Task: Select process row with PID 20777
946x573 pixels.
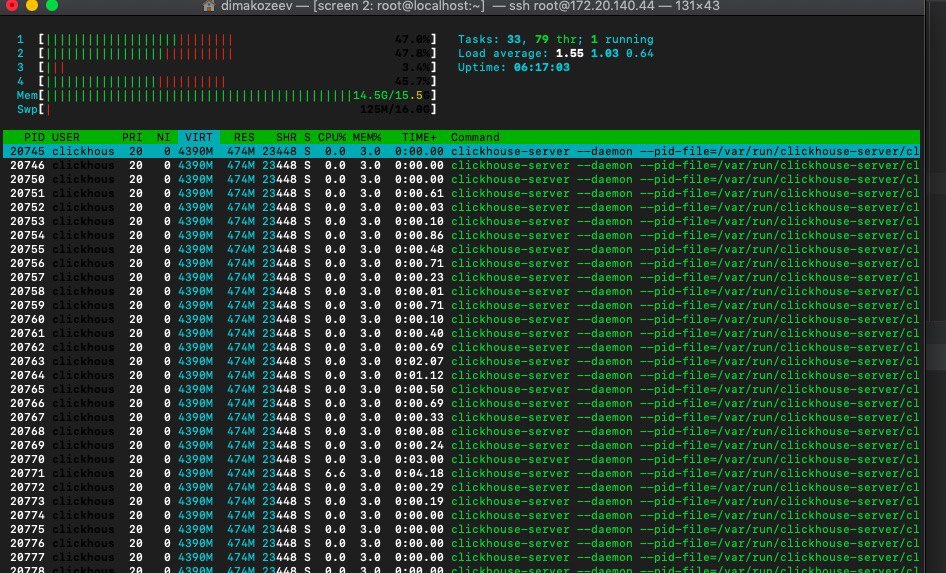Action: tap(462, 557)
